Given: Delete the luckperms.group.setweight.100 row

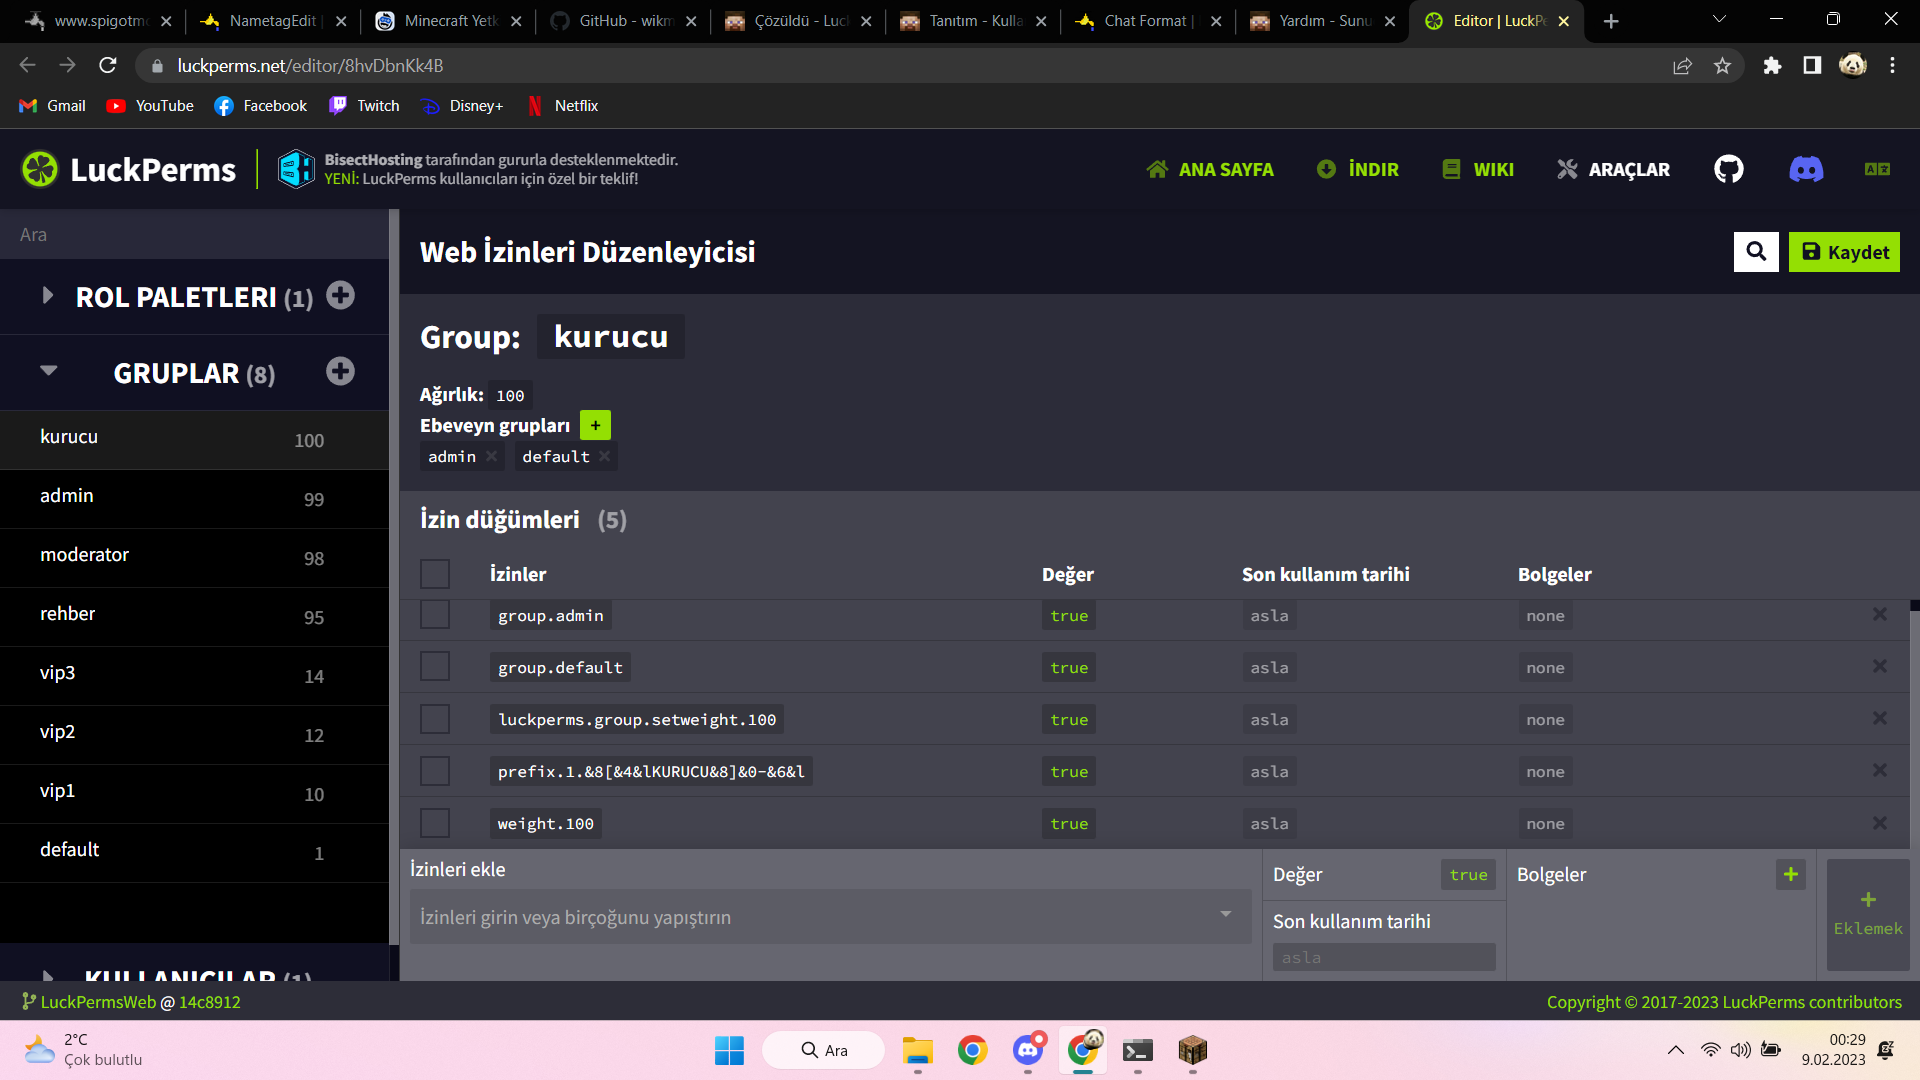Looking at the screenshot, I should click(x=1880, y=718).
